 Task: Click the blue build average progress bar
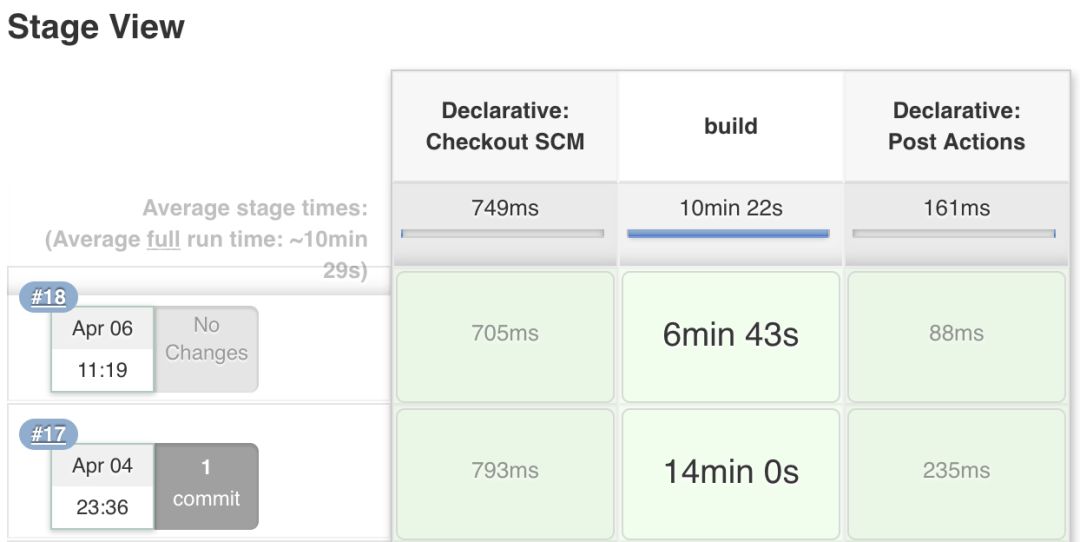click(x=728, y=234)
